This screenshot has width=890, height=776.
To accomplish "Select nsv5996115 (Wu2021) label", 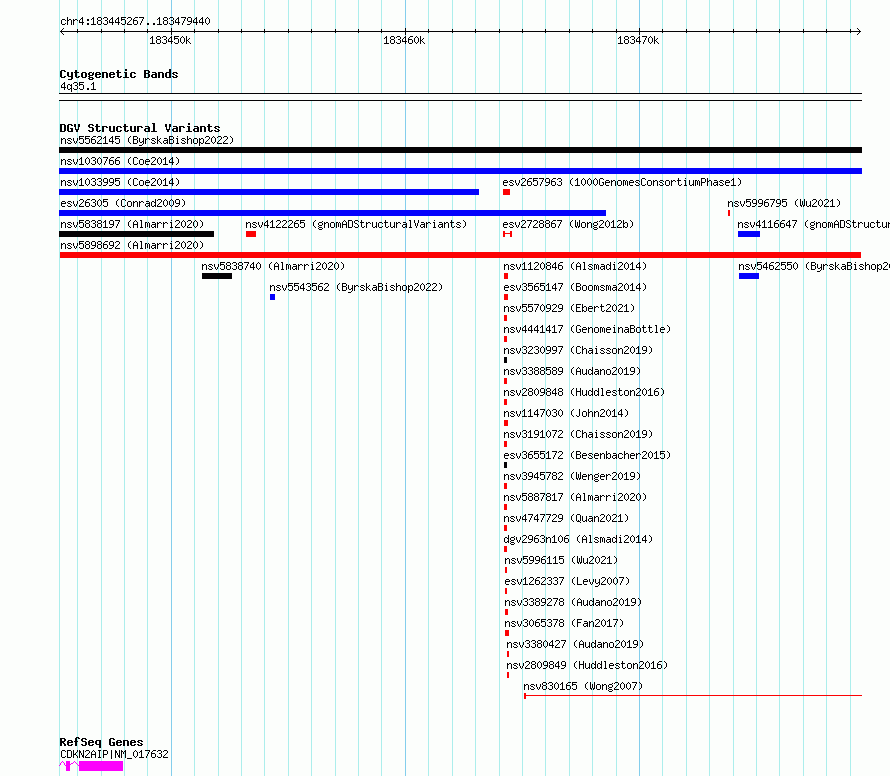I will pyautogui.click(x=561, y=560).
